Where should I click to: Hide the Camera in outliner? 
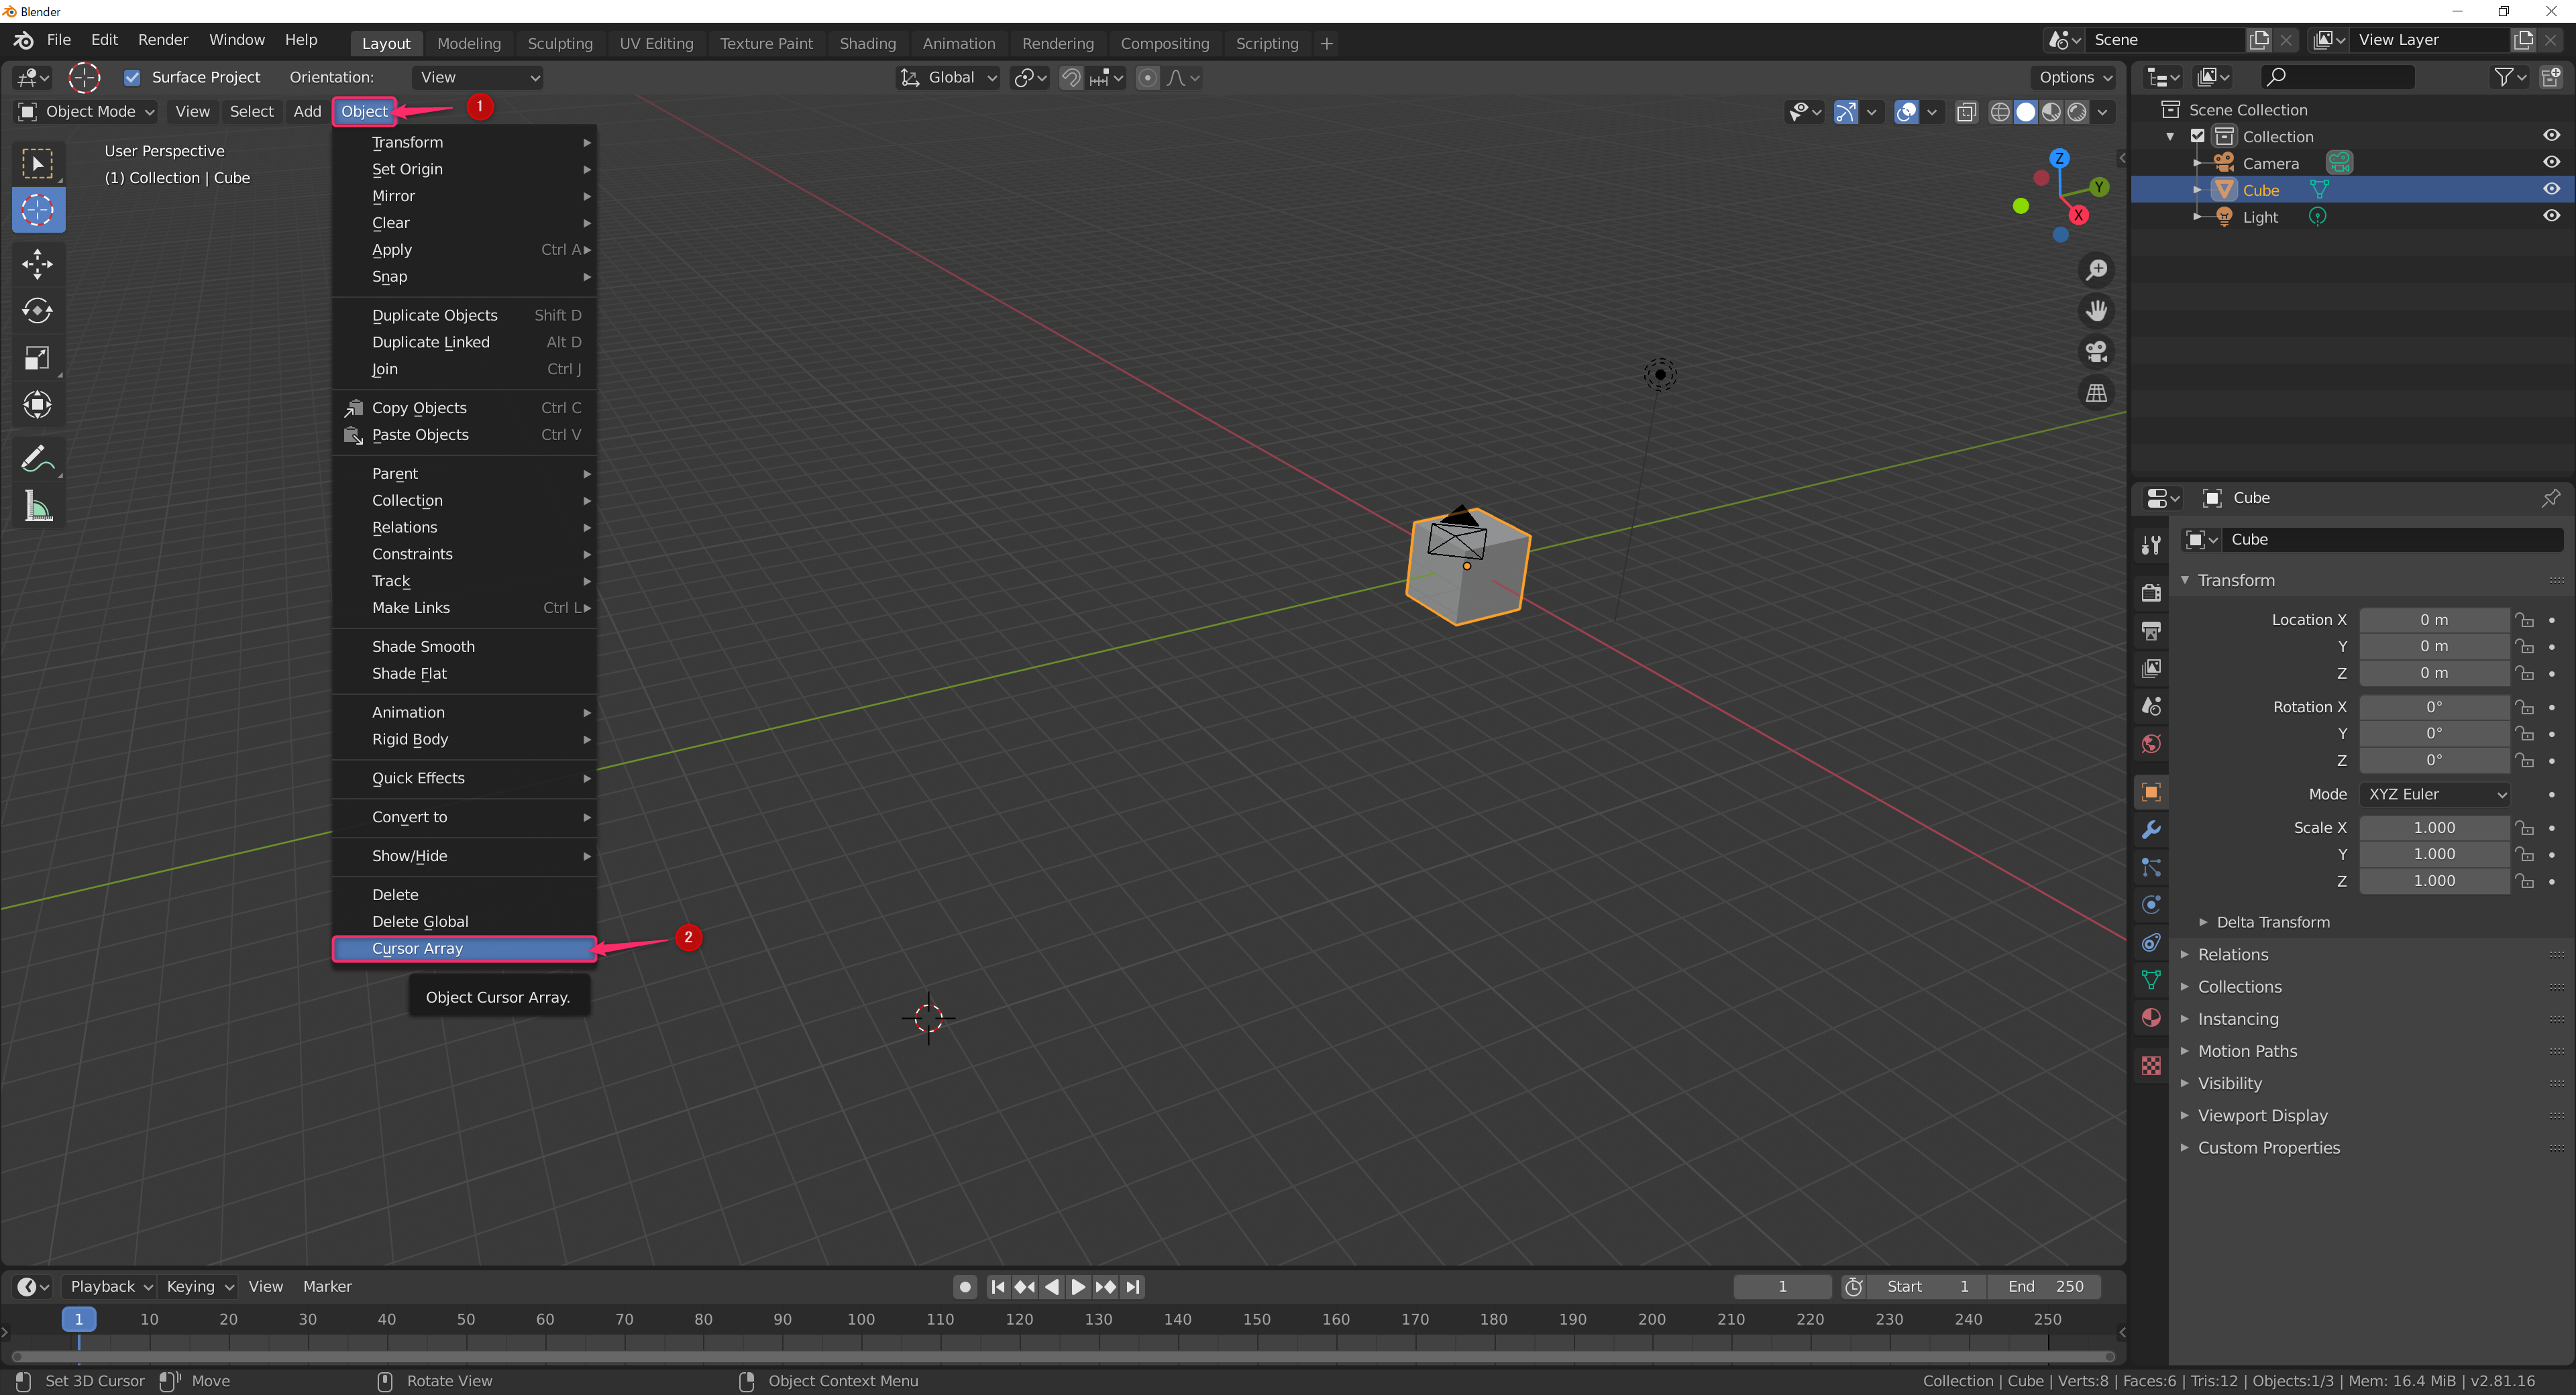click(2551, 163)
